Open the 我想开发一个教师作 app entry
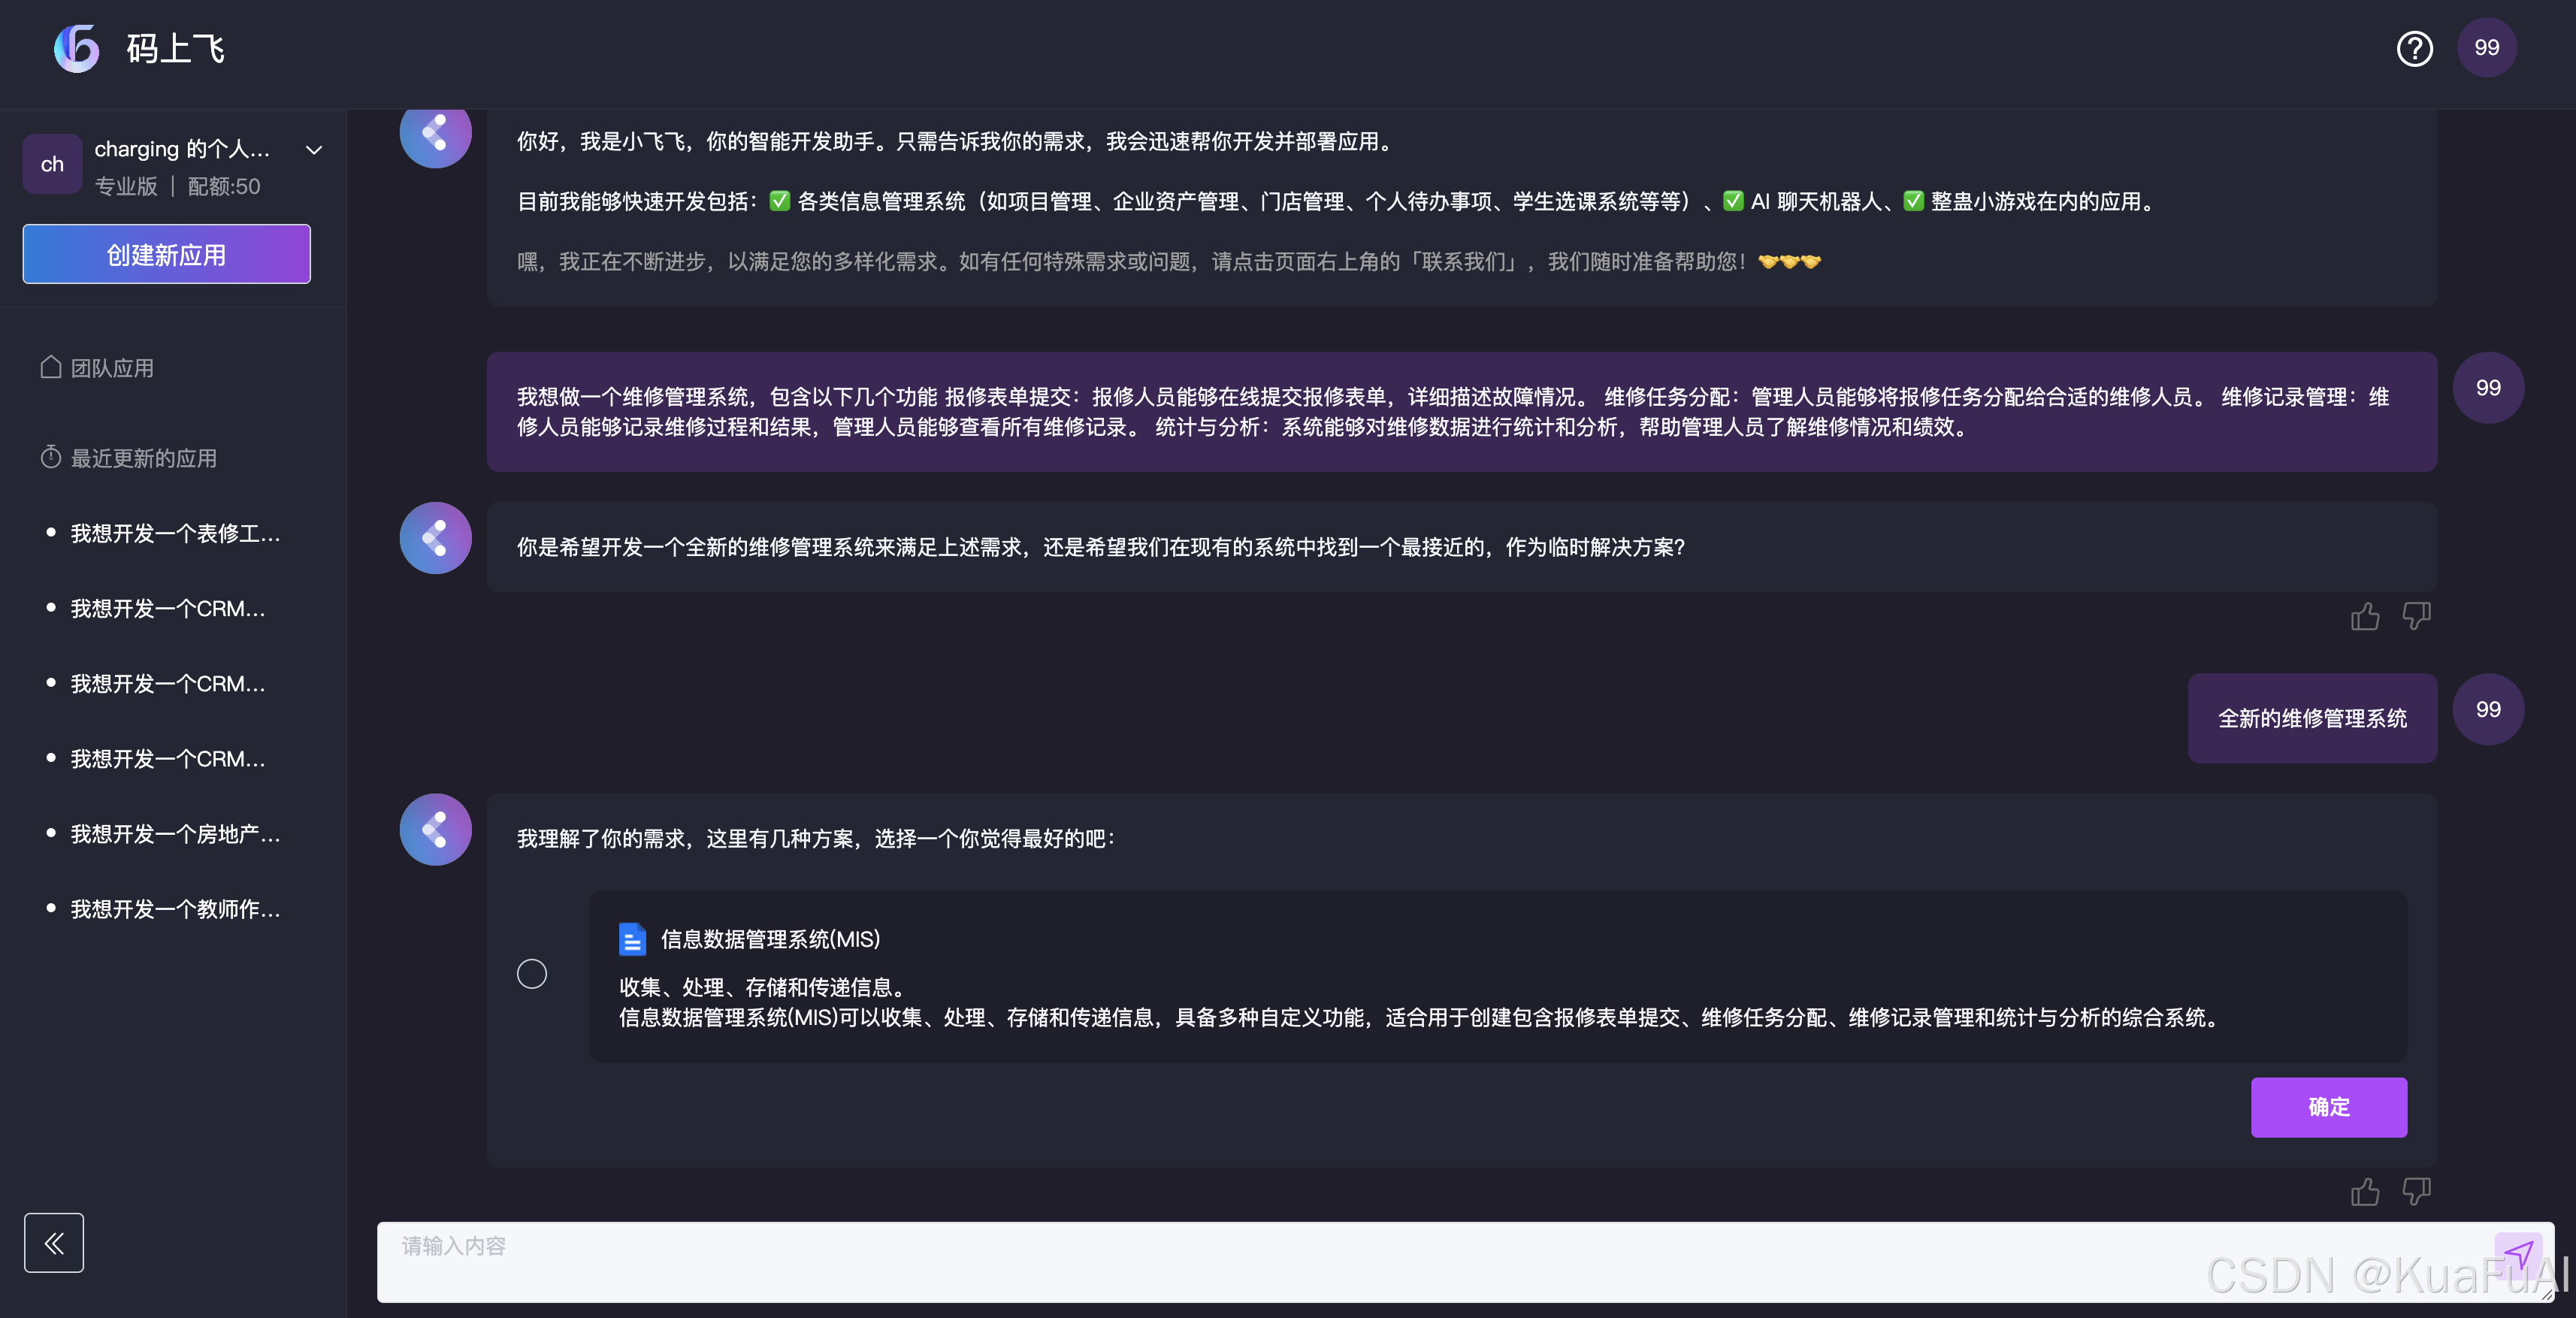Viewport: 2576px width, 1318px height. click(x=175, y=908)
